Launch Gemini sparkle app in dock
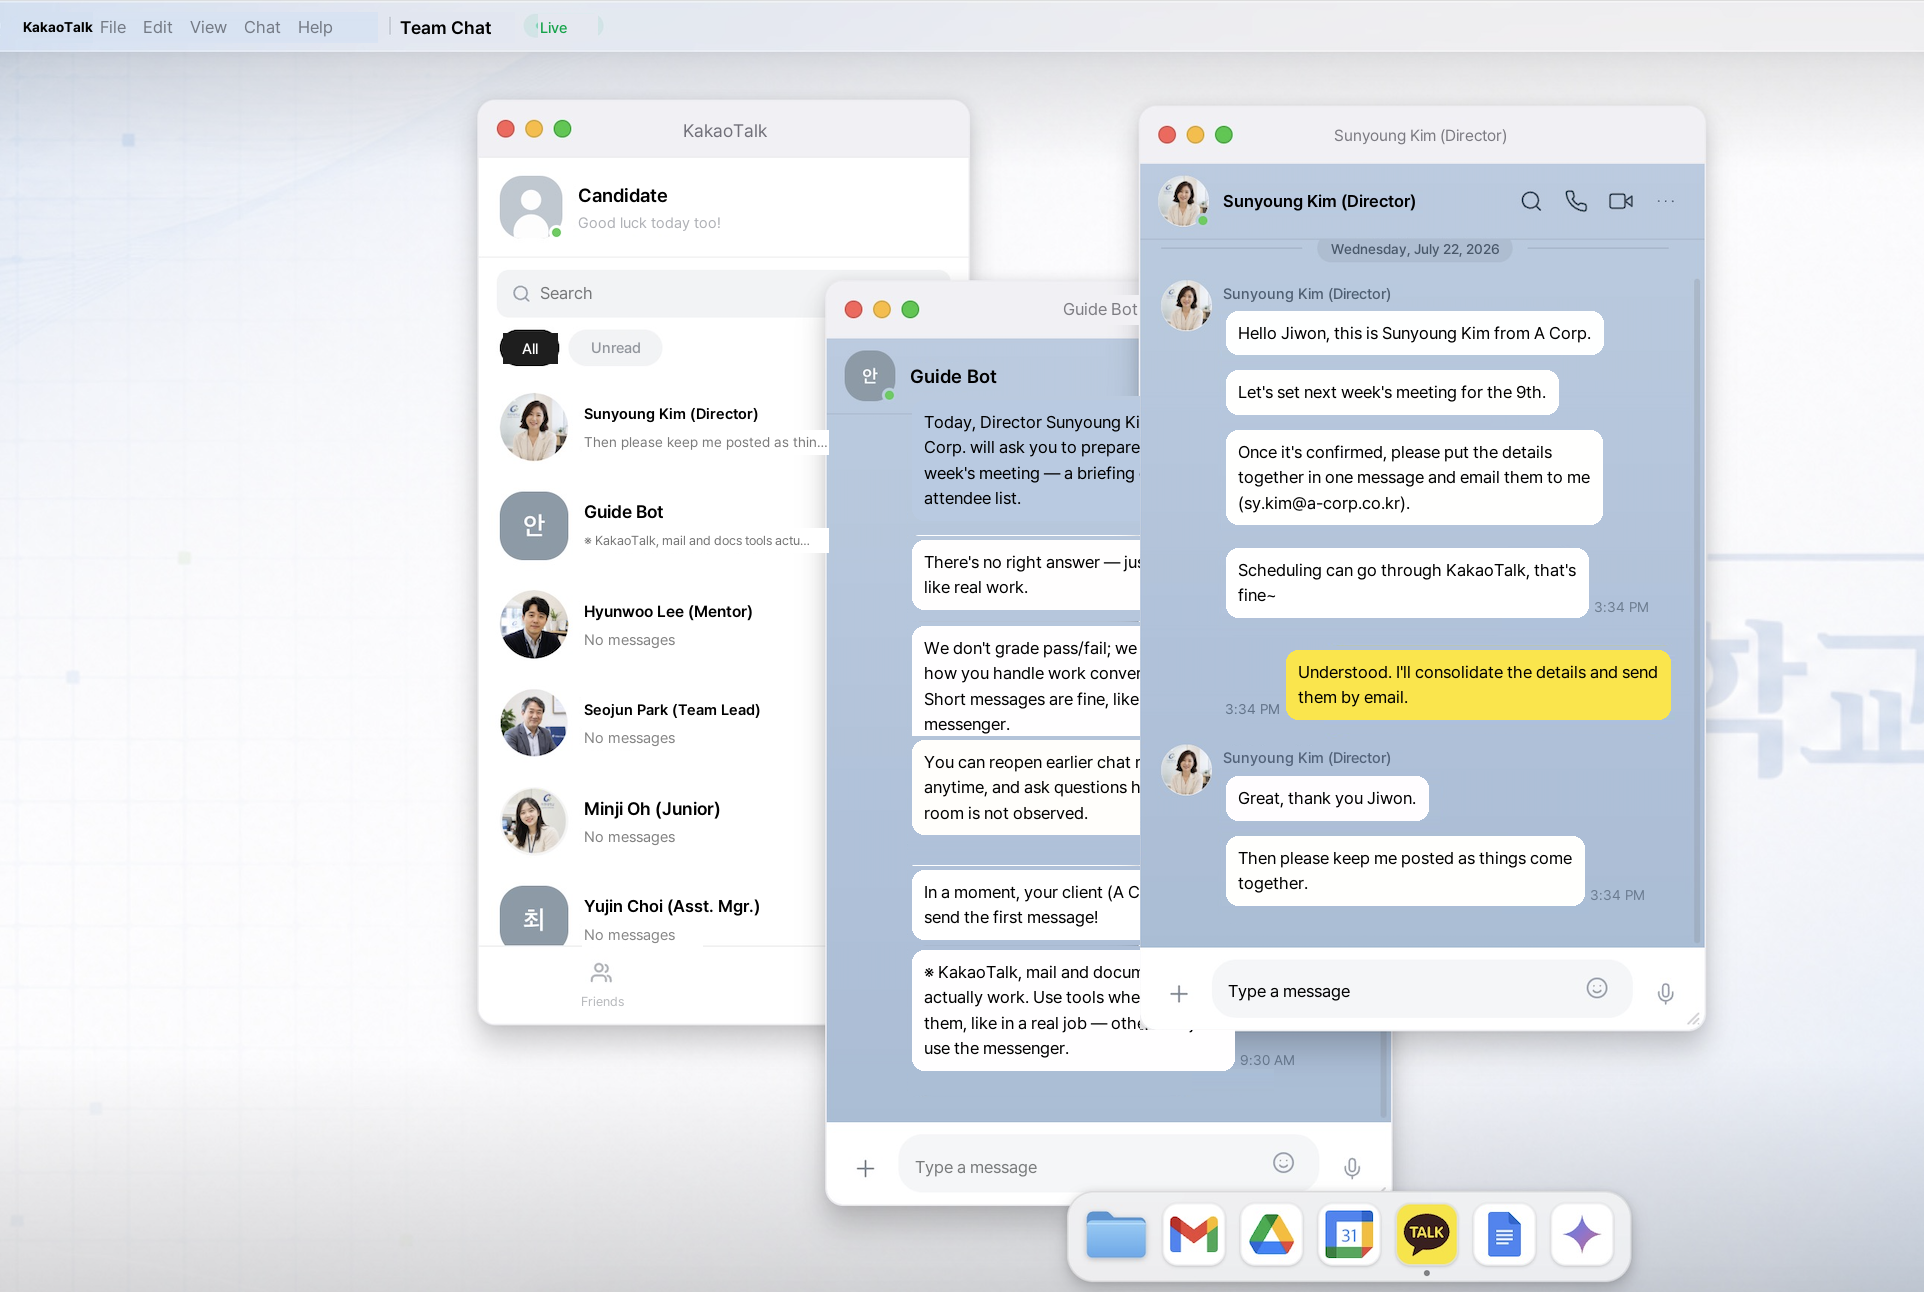 click(1582, 1234)
